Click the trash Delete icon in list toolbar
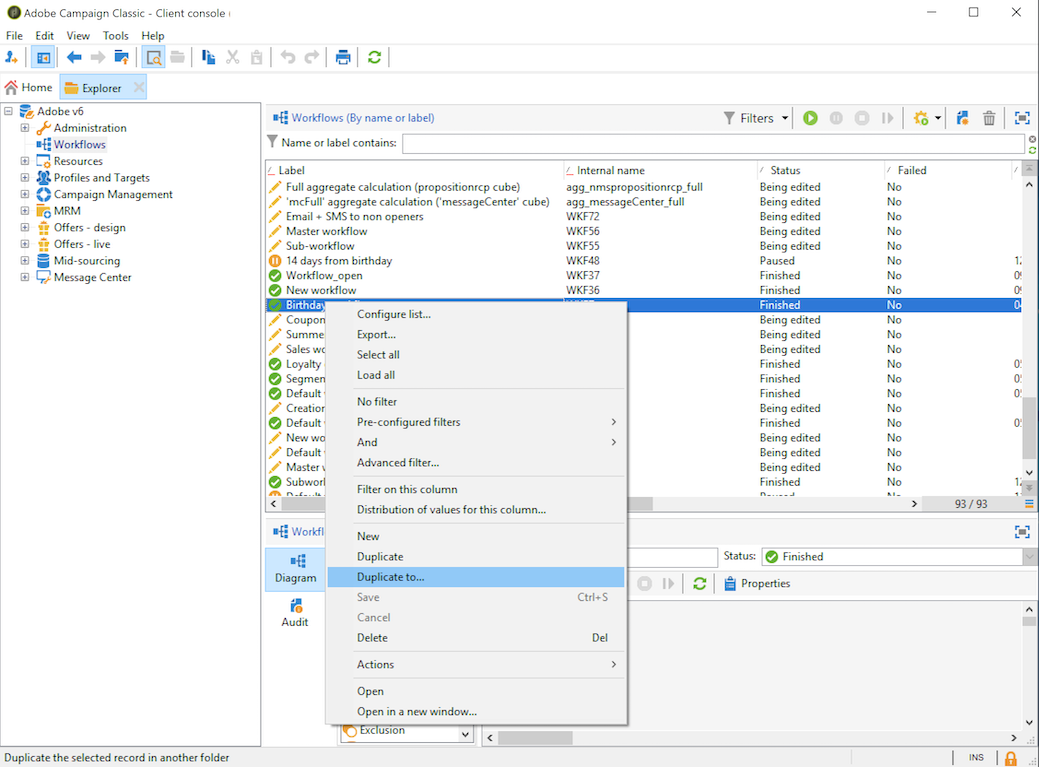This screenshot has height=767, width=1039. [x=989, y=118]
